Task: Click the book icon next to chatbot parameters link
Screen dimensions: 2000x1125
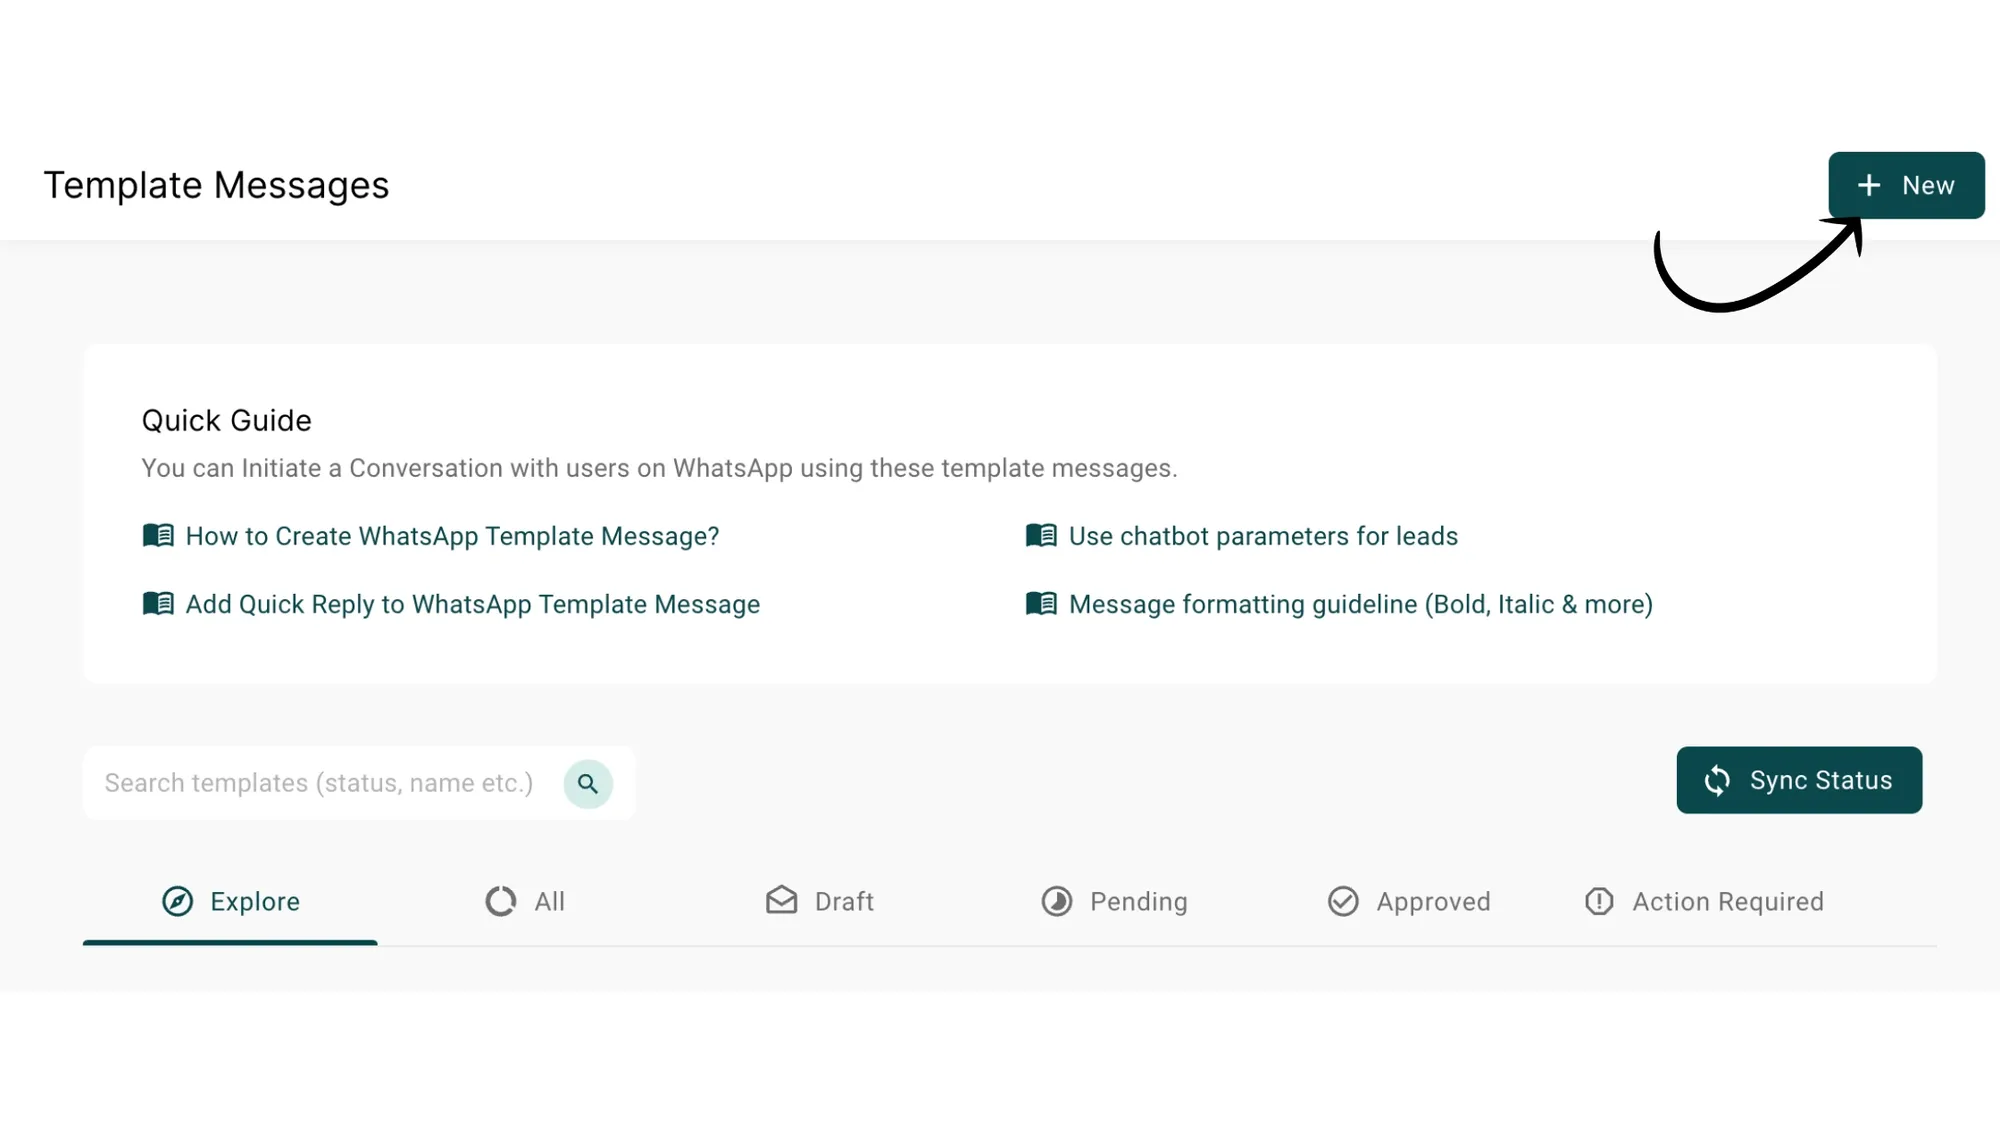Action: tap(1041, 535)
